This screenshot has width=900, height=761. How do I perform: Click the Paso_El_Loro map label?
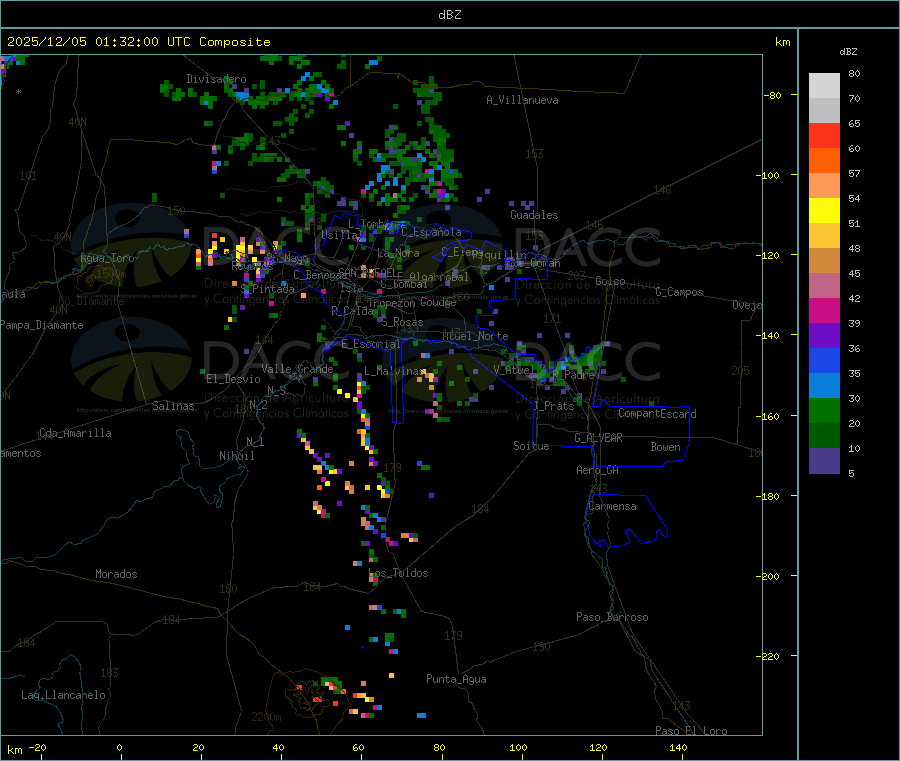point(692,731)
